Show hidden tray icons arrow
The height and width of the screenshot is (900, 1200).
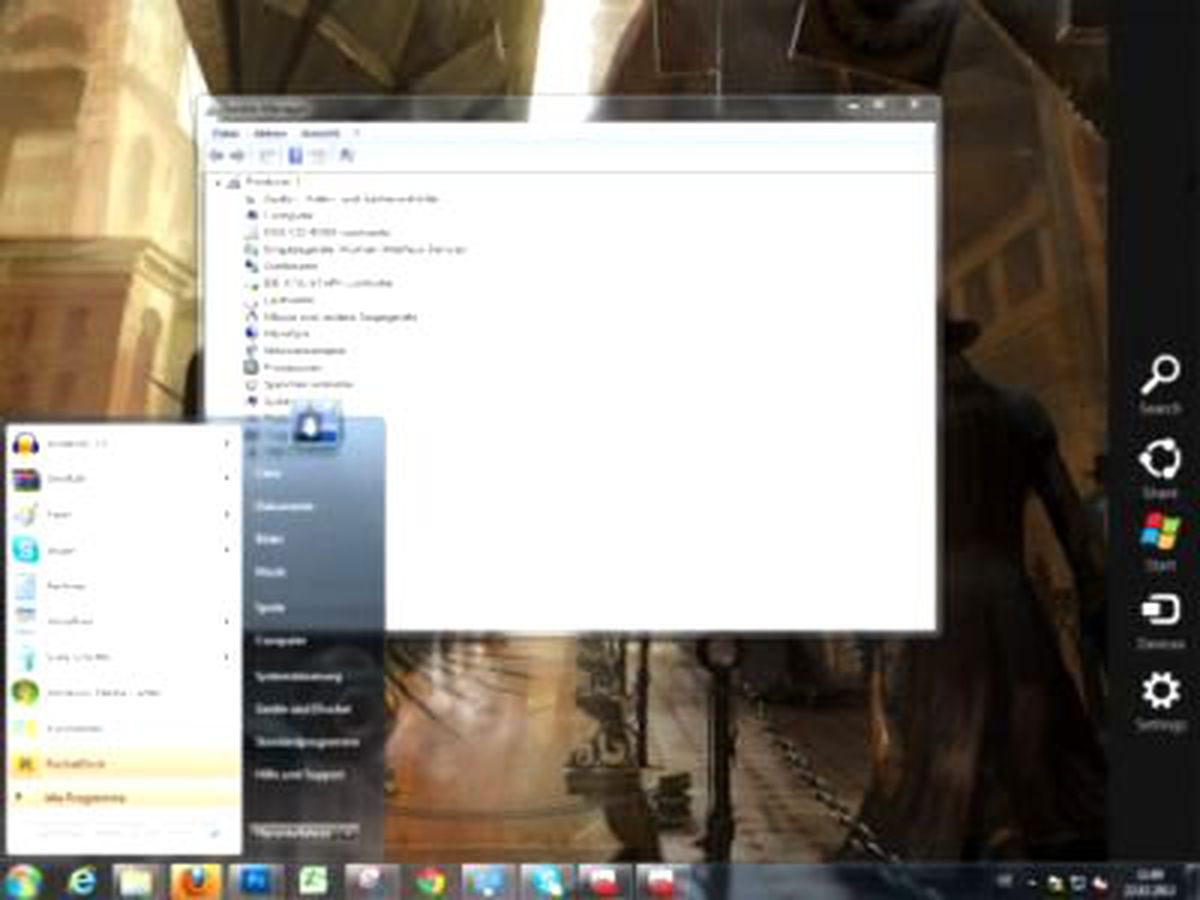coord(1033,881)
